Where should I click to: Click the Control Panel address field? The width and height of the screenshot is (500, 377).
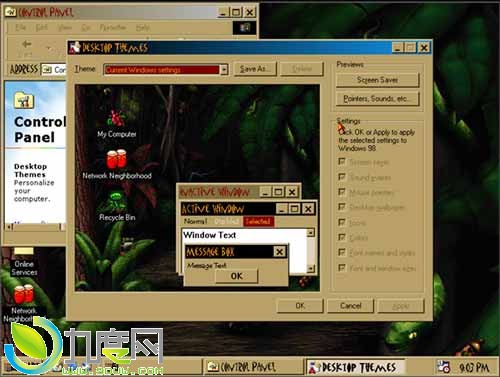coord(53,70)
